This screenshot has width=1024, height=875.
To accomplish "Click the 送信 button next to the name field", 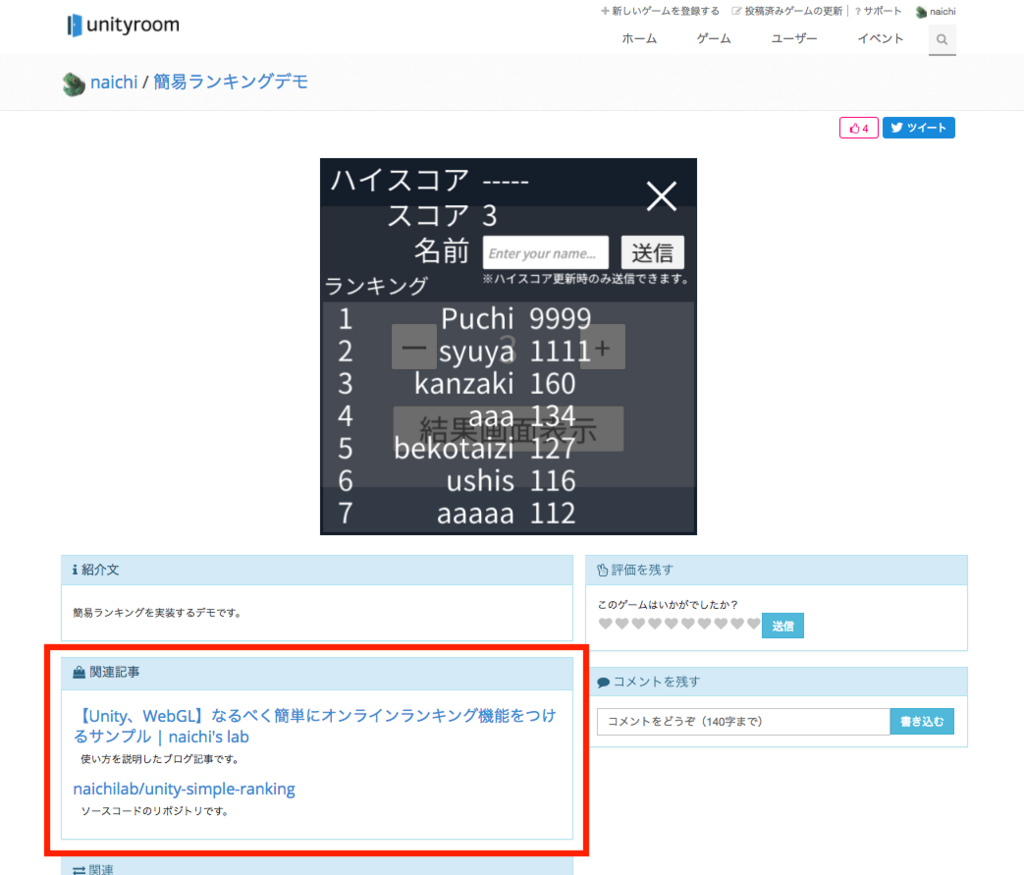I will [652, 253].
